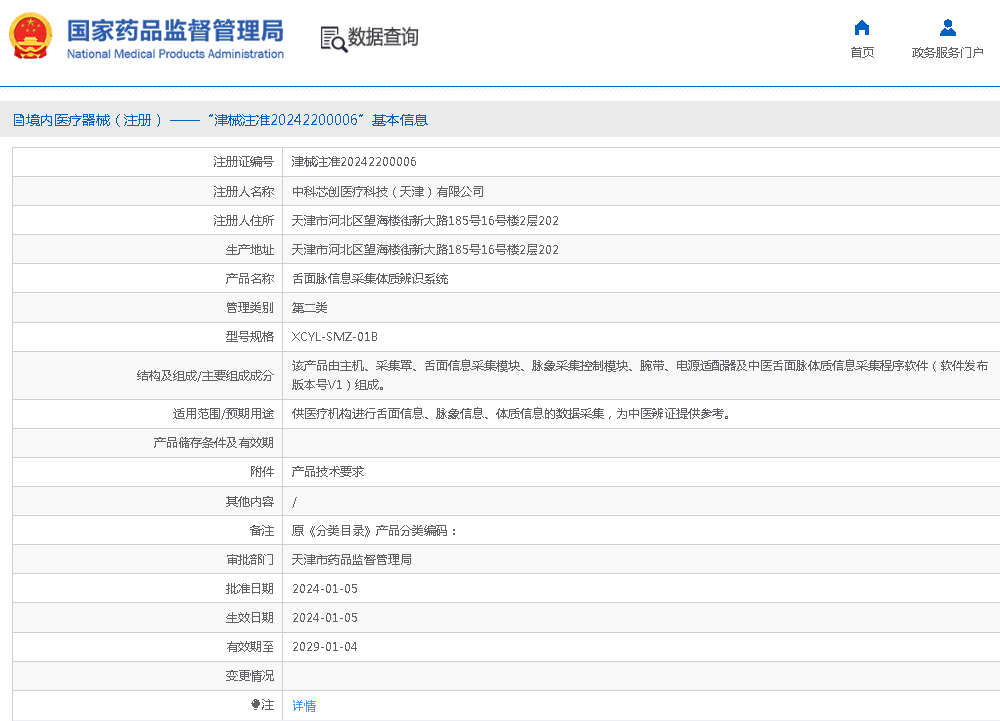Click the 数据查询 magnifier document icon
The width and height of the screenshot is (1000, 721).
click(x=333, y=39)
